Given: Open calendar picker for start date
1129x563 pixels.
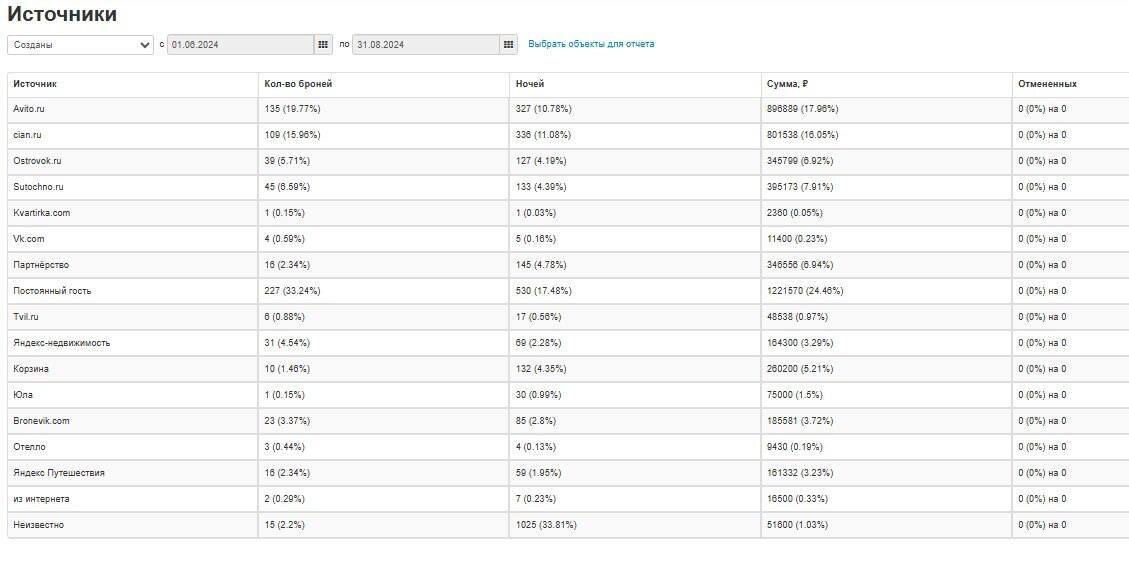Looking at the screenshot, I should click(323, 44).
